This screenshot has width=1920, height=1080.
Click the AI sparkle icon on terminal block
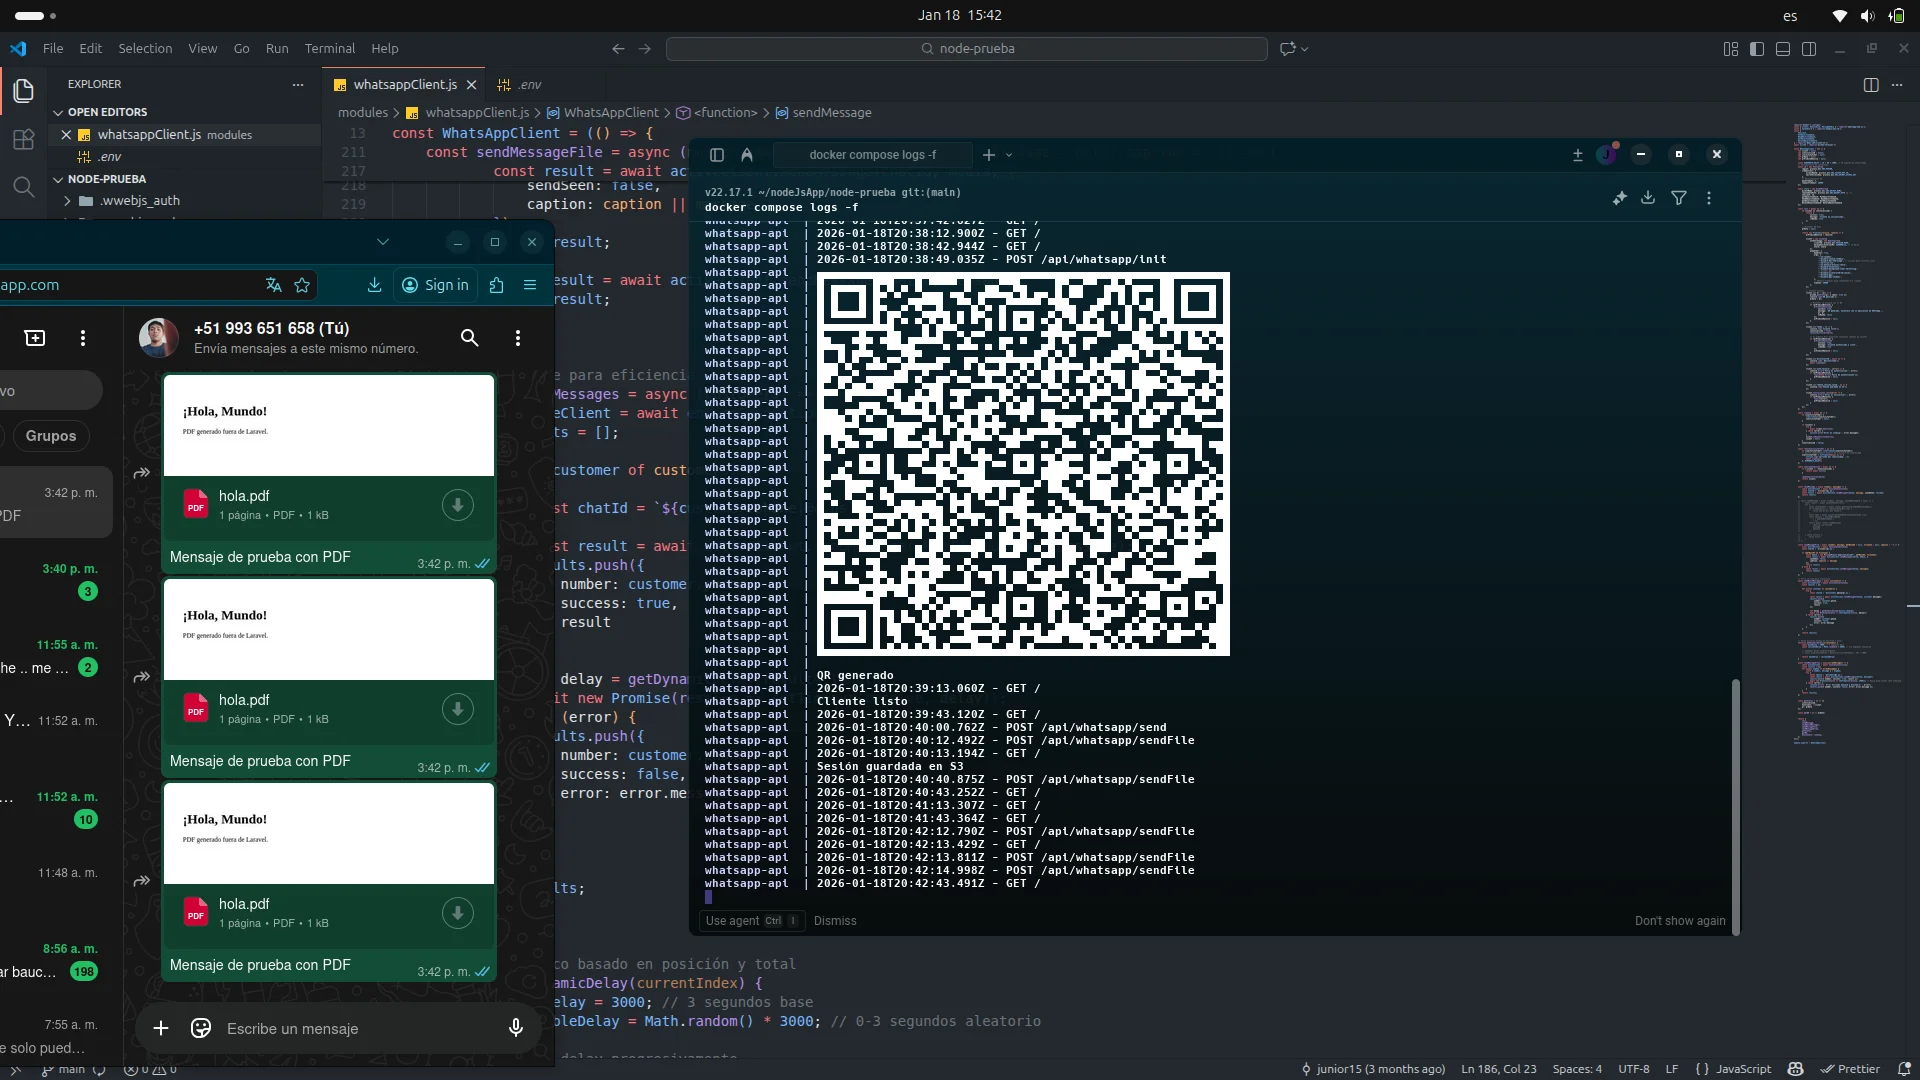tap(1620, 198)
